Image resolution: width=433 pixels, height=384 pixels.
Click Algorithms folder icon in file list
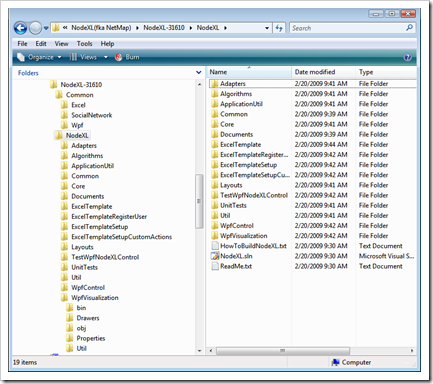pyautogui.click(x=215, y=94)
